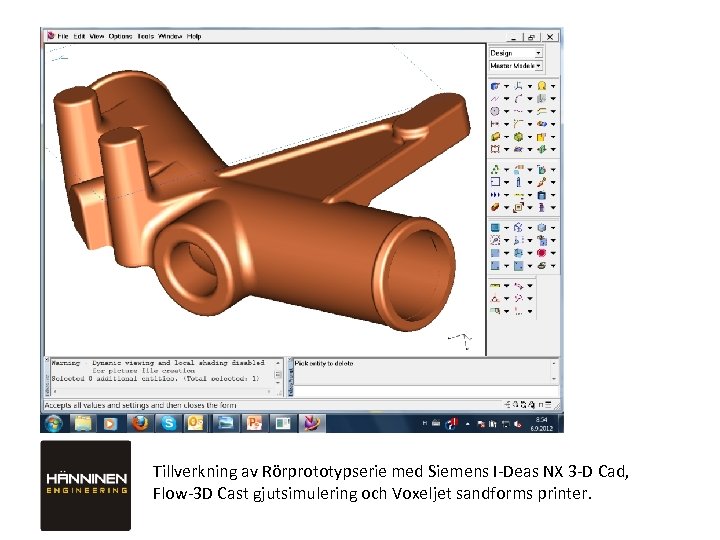Select the yellow solid block icon
Image resolution: width=720 pixels, height=540 pixels.
[495, 137]
